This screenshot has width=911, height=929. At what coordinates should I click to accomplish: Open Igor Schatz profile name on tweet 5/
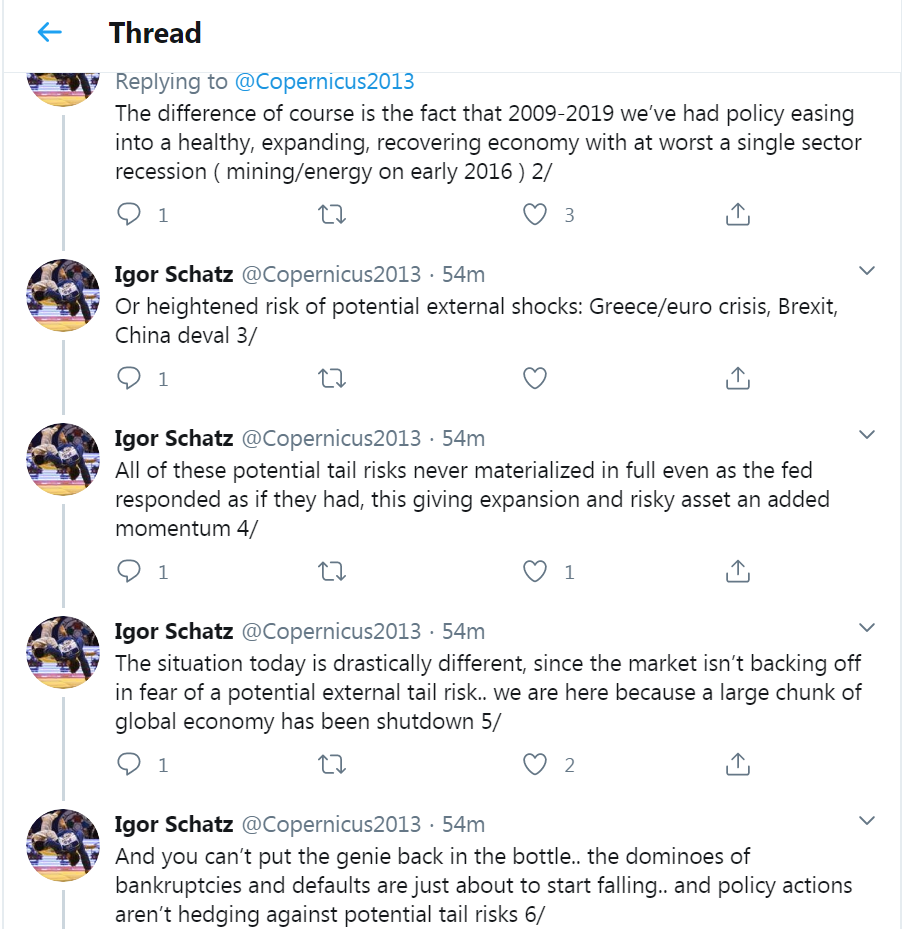(174, 632)
